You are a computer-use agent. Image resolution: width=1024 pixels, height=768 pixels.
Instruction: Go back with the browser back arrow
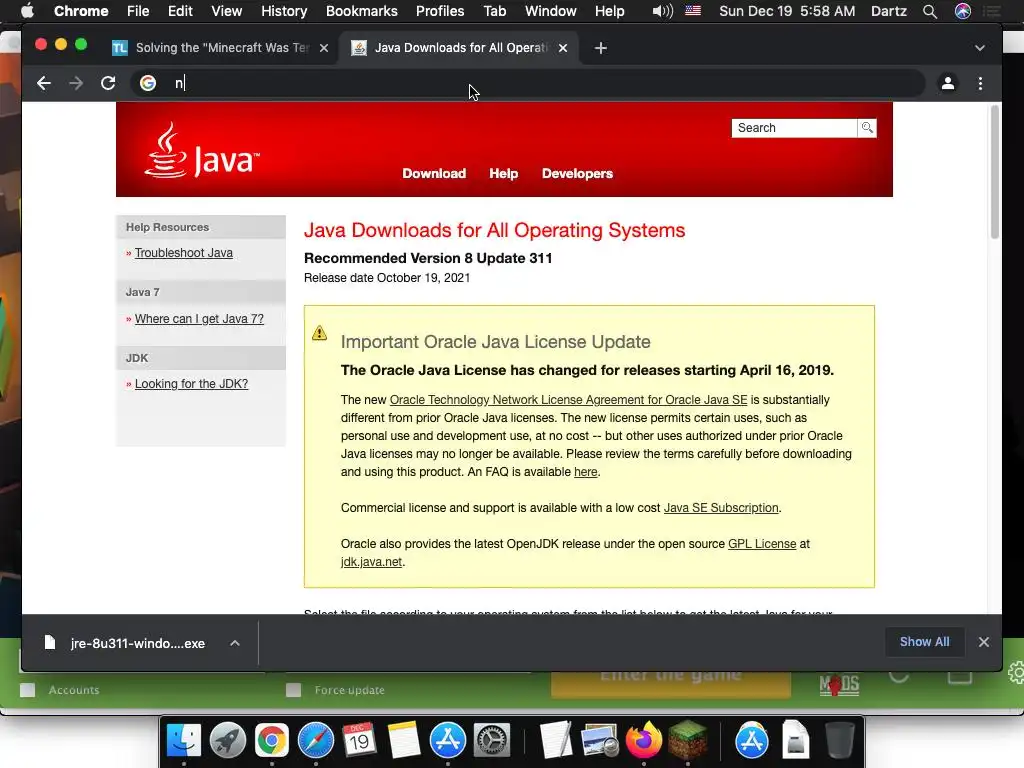click(x=44, y=83)
